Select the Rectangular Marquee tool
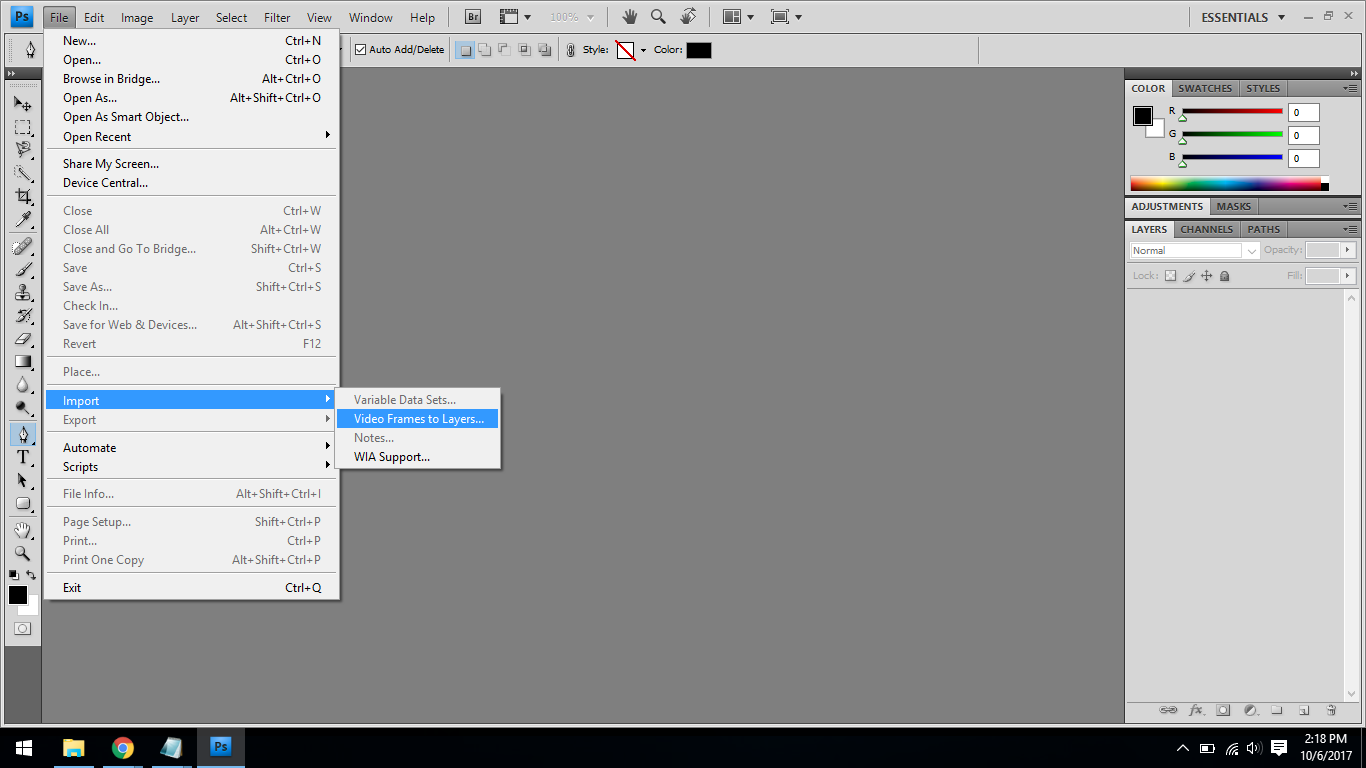 click(x=23, y=127)
